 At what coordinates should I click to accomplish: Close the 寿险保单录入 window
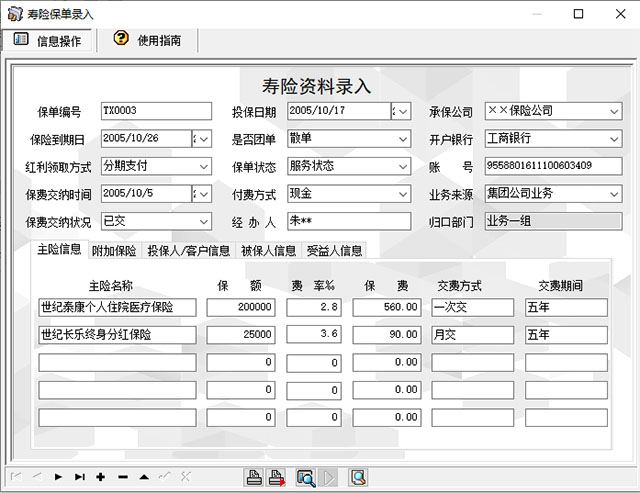(620, 14)
